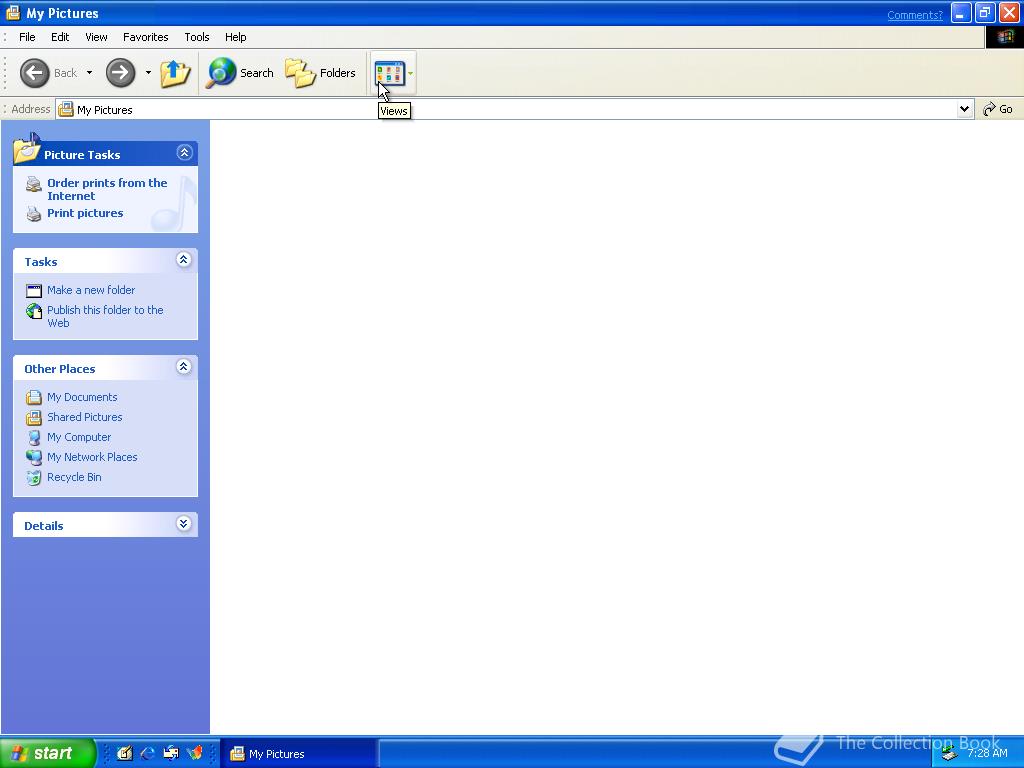Click the first Quick Launch icon
This screenshot has width=1024, height=768.
(x=125, y=753)
